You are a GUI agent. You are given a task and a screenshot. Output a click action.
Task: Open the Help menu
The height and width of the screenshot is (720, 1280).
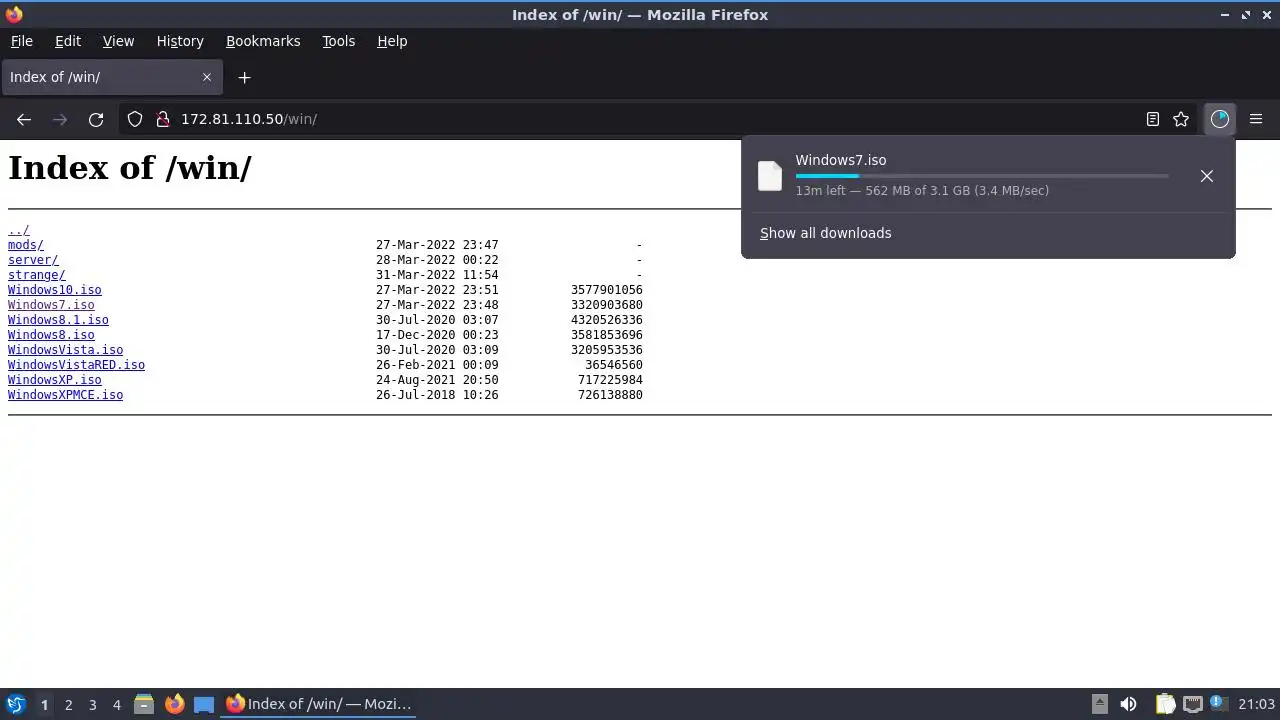pos(392,41)
